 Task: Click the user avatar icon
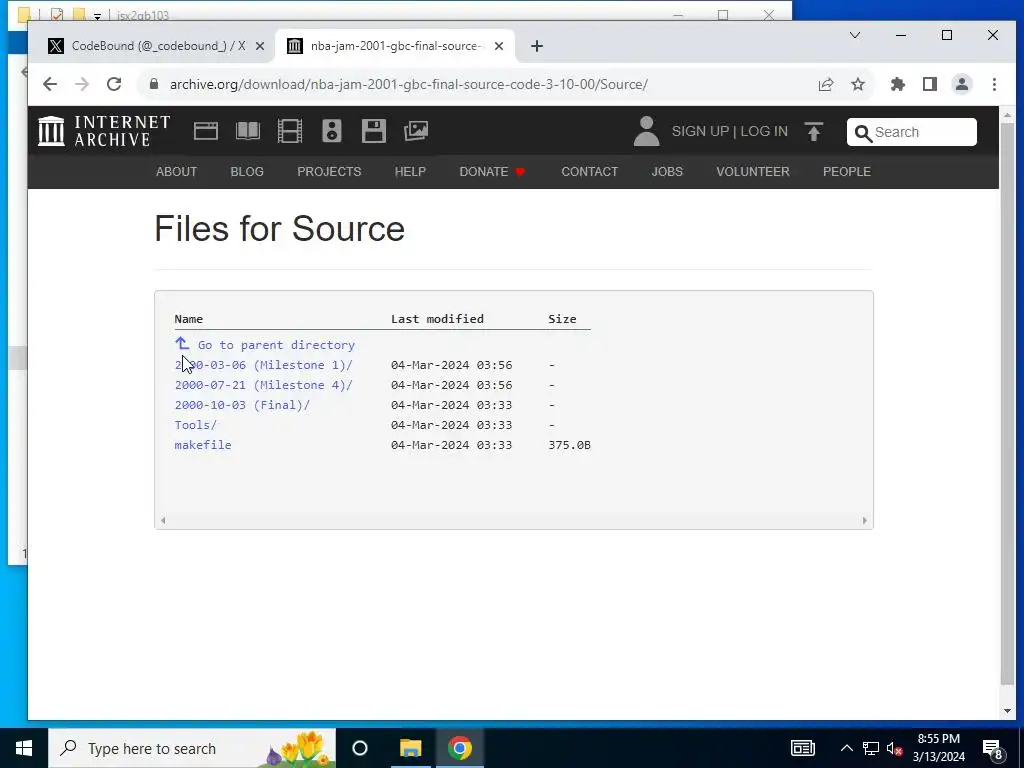[647, 131]
